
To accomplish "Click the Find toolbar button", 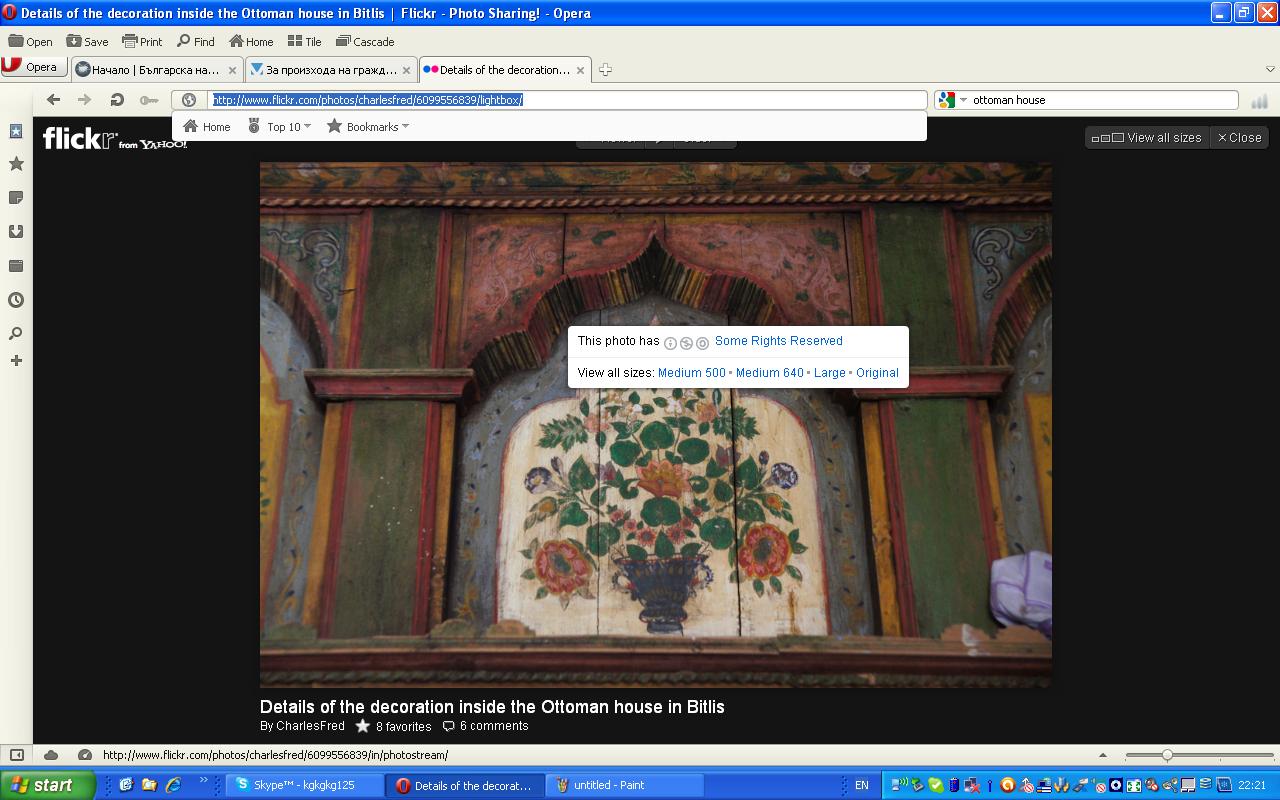I will click(x=196, y=42).
